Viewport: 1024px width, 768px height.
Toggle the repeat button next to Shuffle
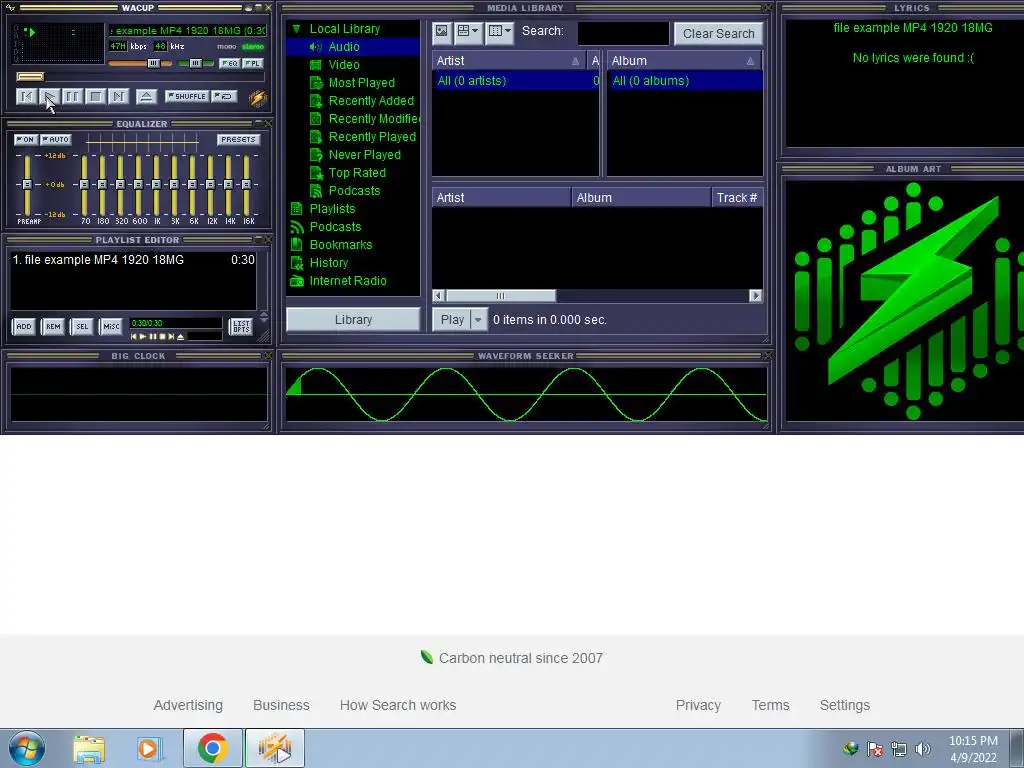point(224,97)
